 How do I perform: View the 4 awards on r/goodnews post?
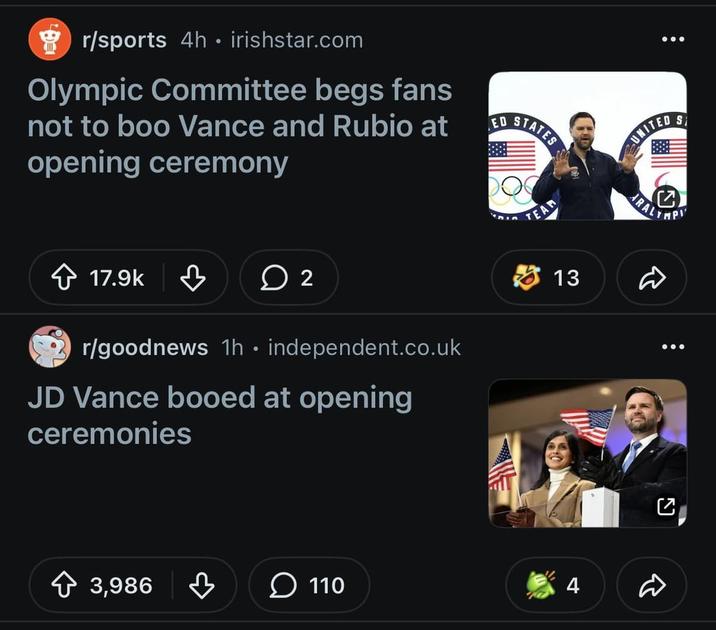point(554,585)
